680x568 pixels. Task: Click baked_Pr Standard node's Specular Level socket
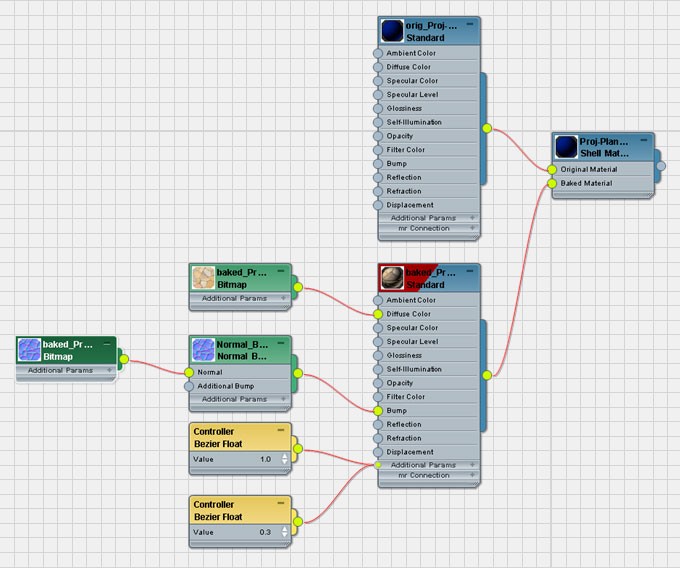coord(378,342)
